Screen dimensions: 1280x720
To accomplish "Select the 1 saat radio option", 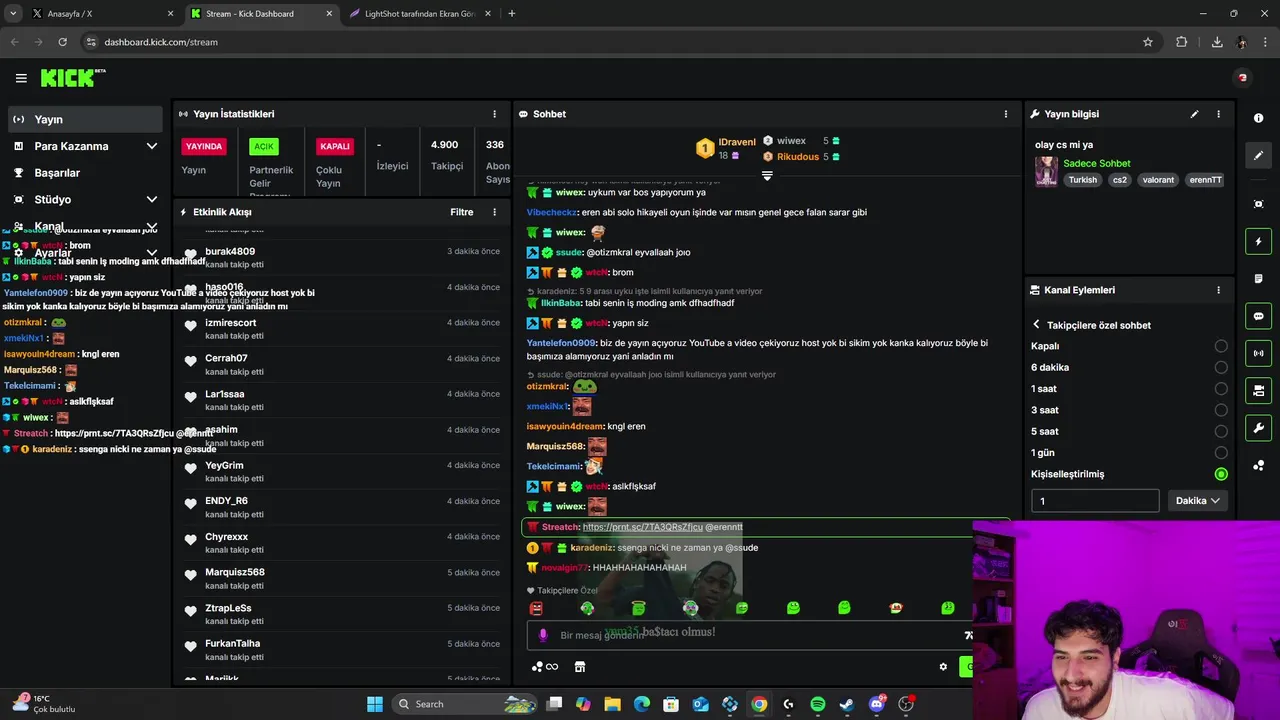I will tap(1221, 389).
